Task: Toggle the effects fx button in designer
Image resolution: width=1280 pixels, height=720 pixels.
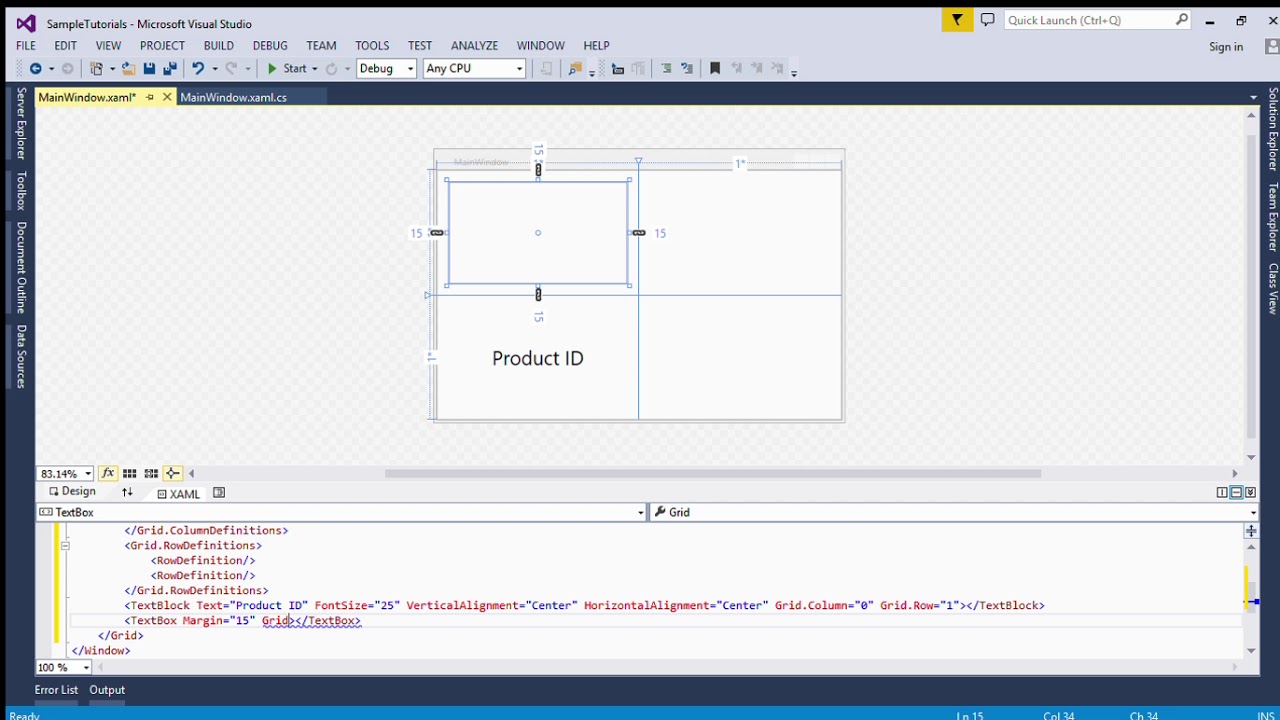Action: 107,473
